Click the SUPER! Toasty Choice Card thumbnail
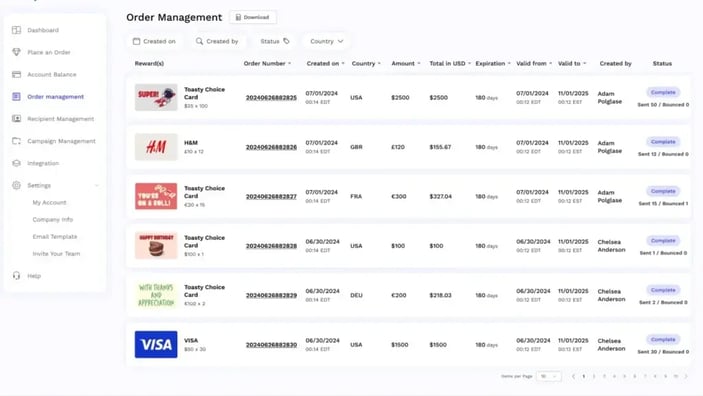 [156, 97]
